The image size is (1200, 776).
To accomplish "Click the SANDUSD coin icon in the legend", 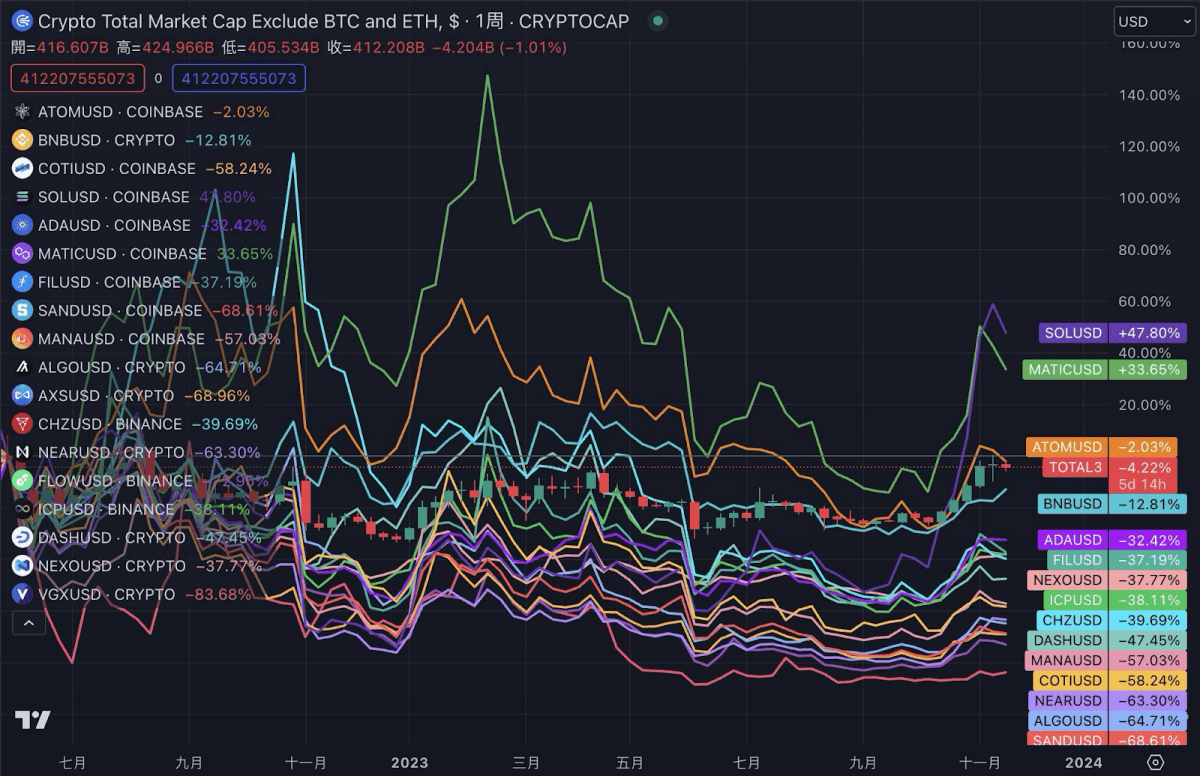I will pos(22,310).
